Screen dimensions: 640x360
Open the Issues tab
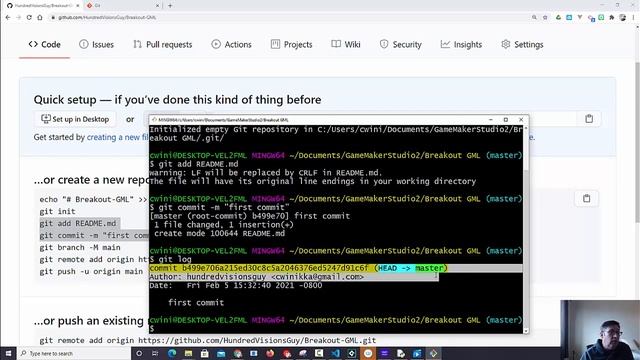coord(96,44)
